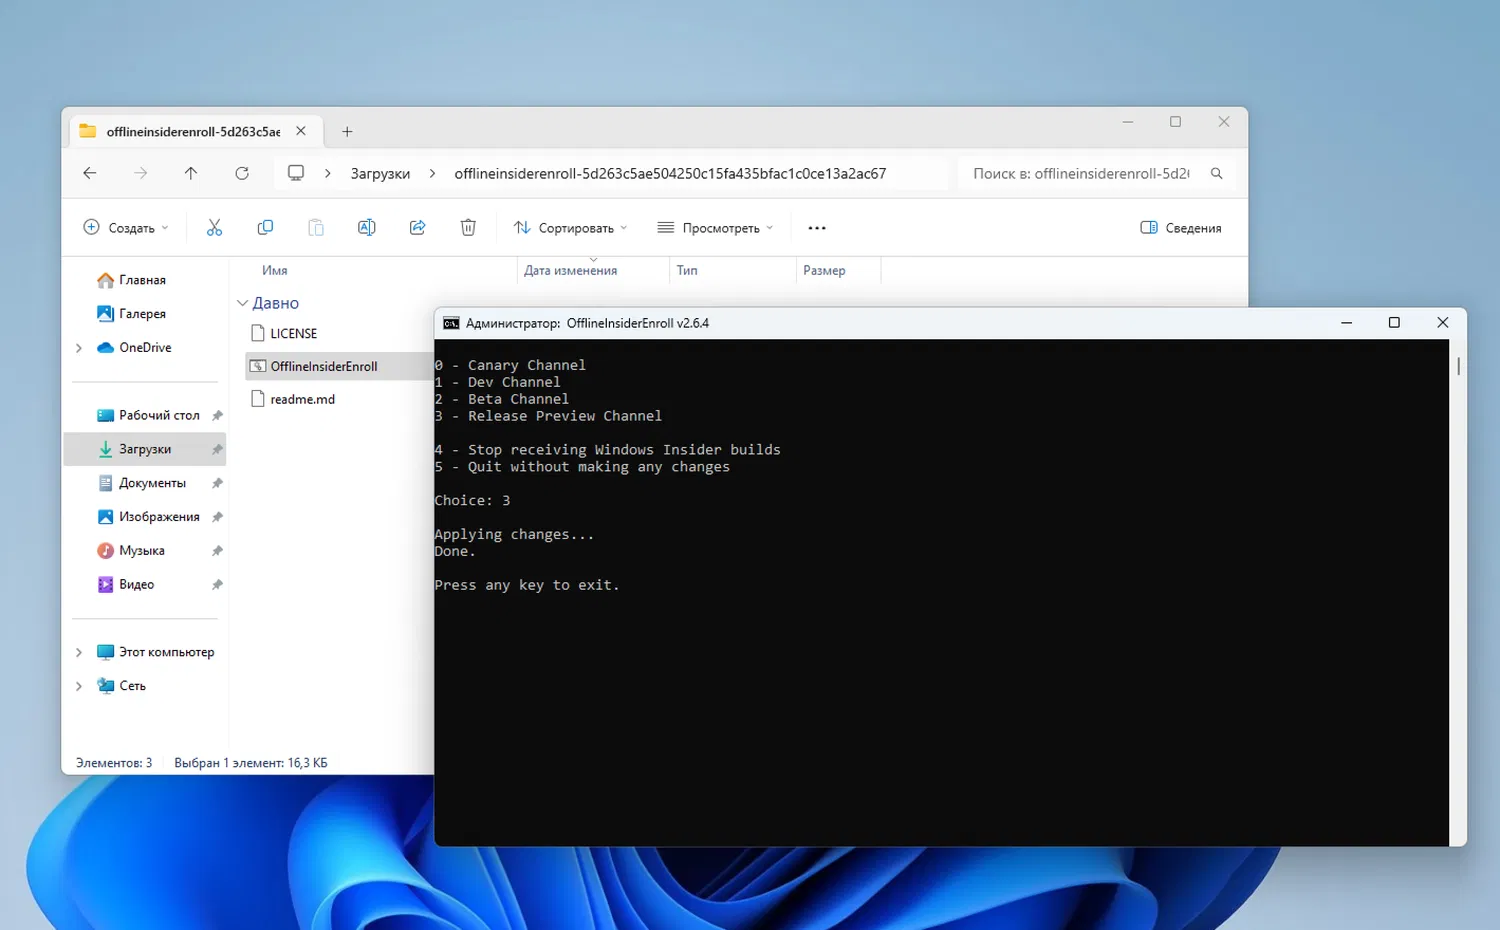The height and width of the screenshot is (930, 1500).
Task: Click the command window vertical scrollbar thumb
Action: click(1459, 366)
